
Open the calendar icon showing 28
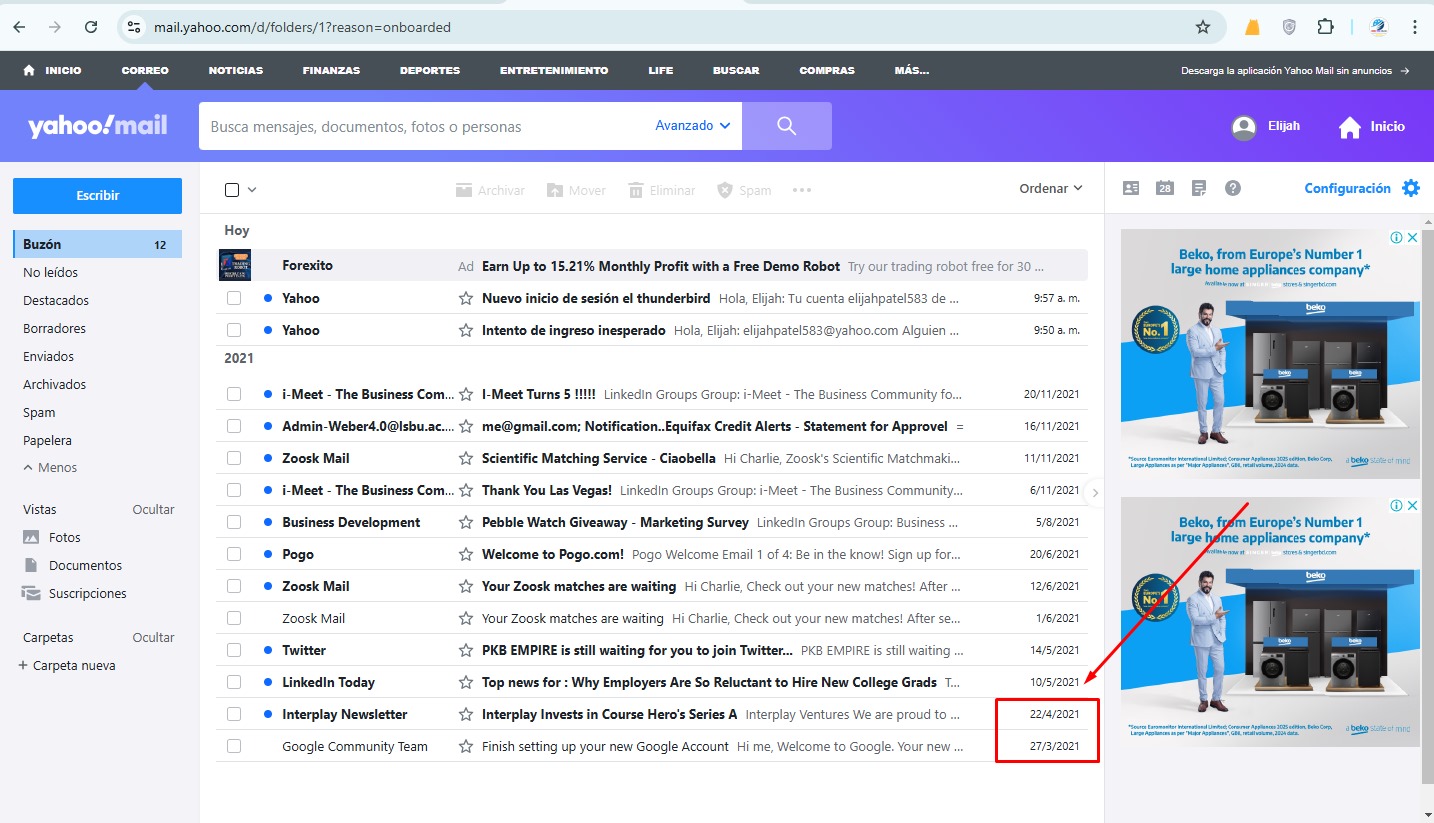1165,188
